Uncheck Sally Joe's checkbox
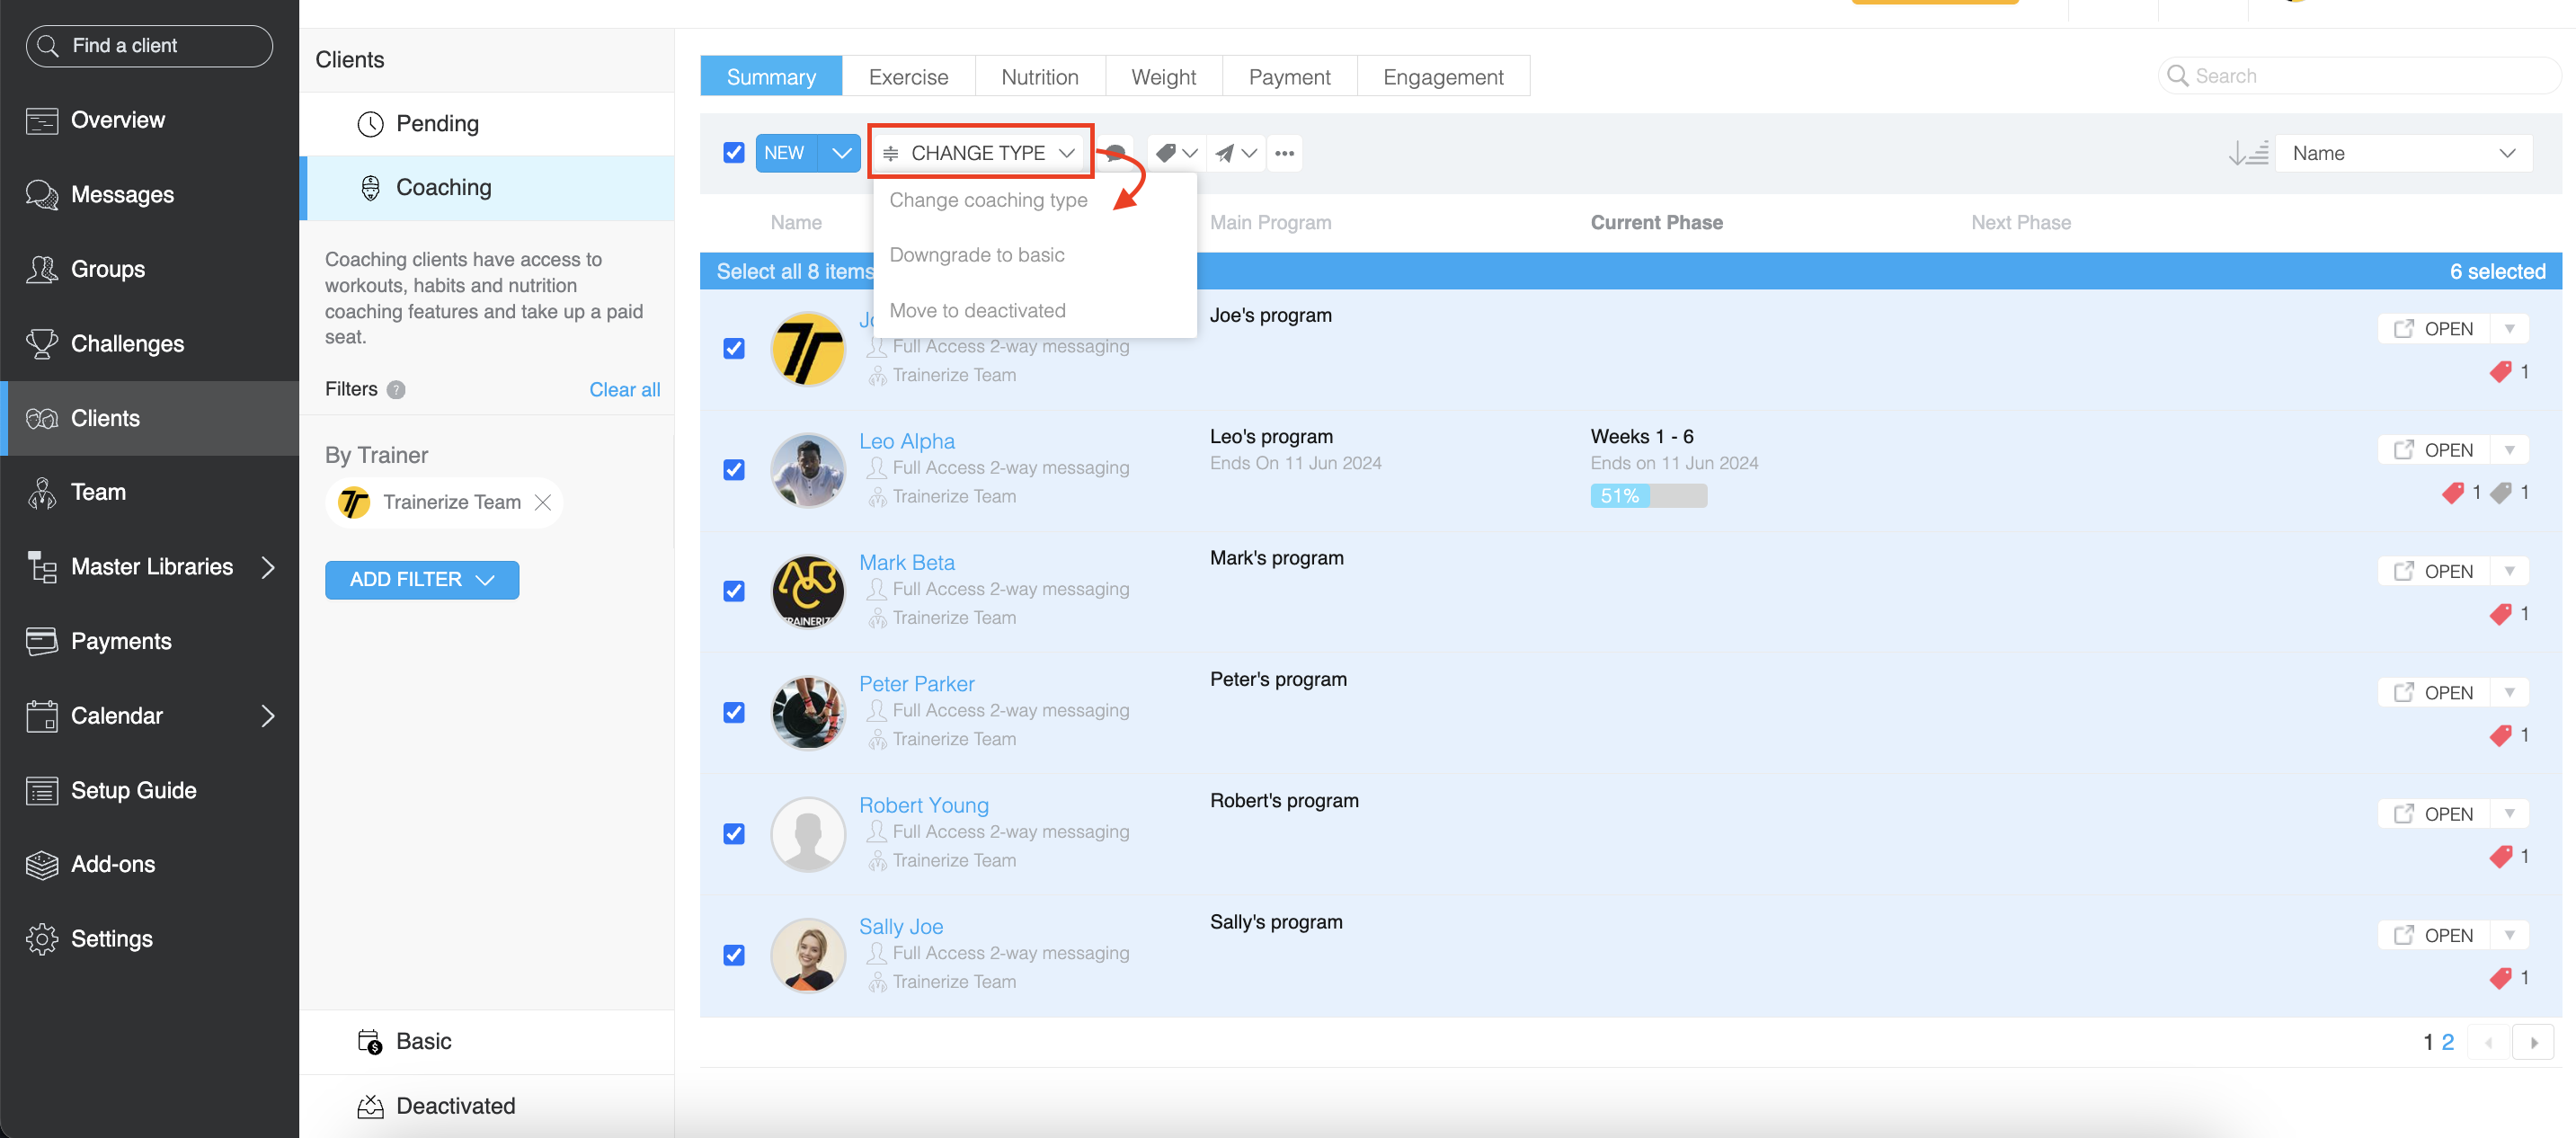Viewport: 2576px width, 1138px height. coord(734,955)
